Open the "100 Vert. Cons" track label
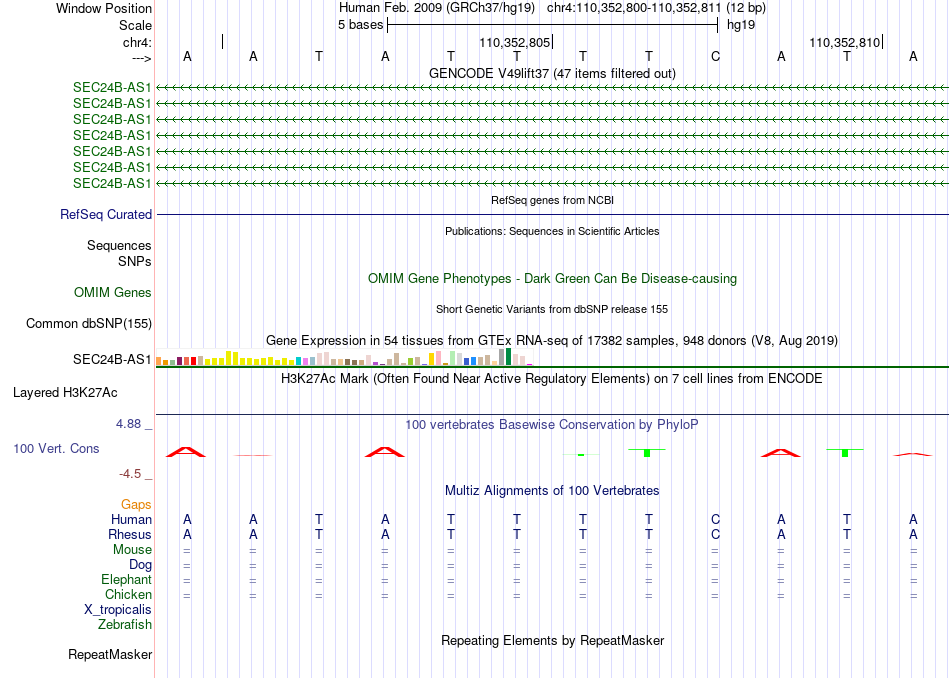 pos(56,448)
